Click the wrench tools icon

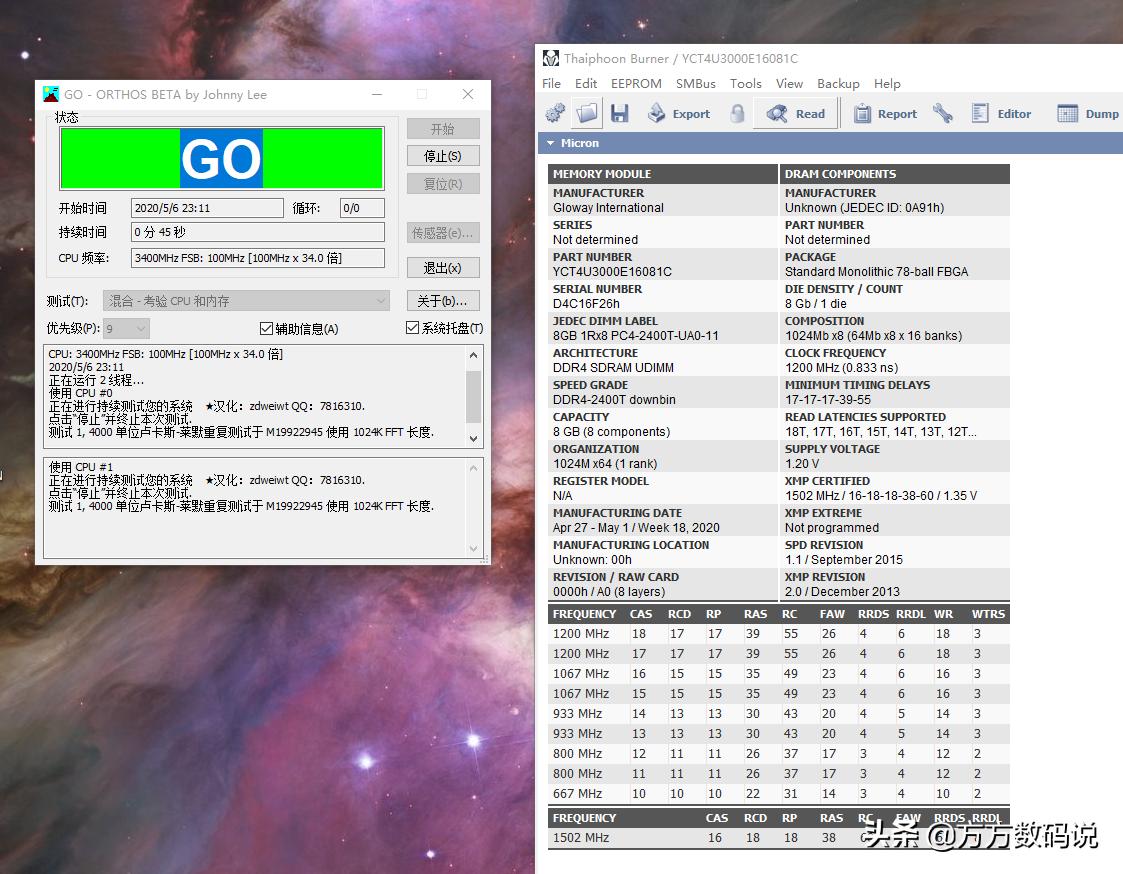coord(943,113)
